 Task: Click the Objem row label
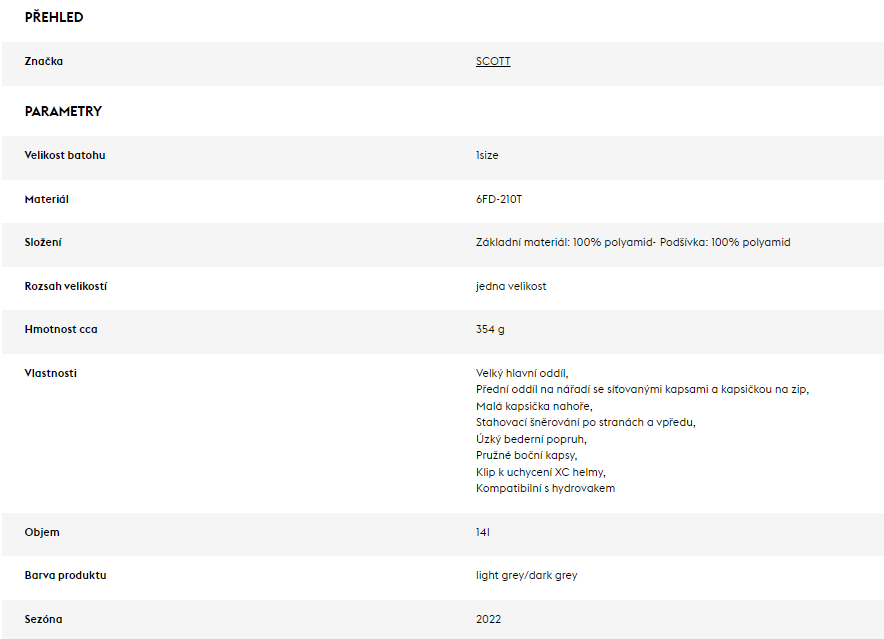click(x=42, y=532)
